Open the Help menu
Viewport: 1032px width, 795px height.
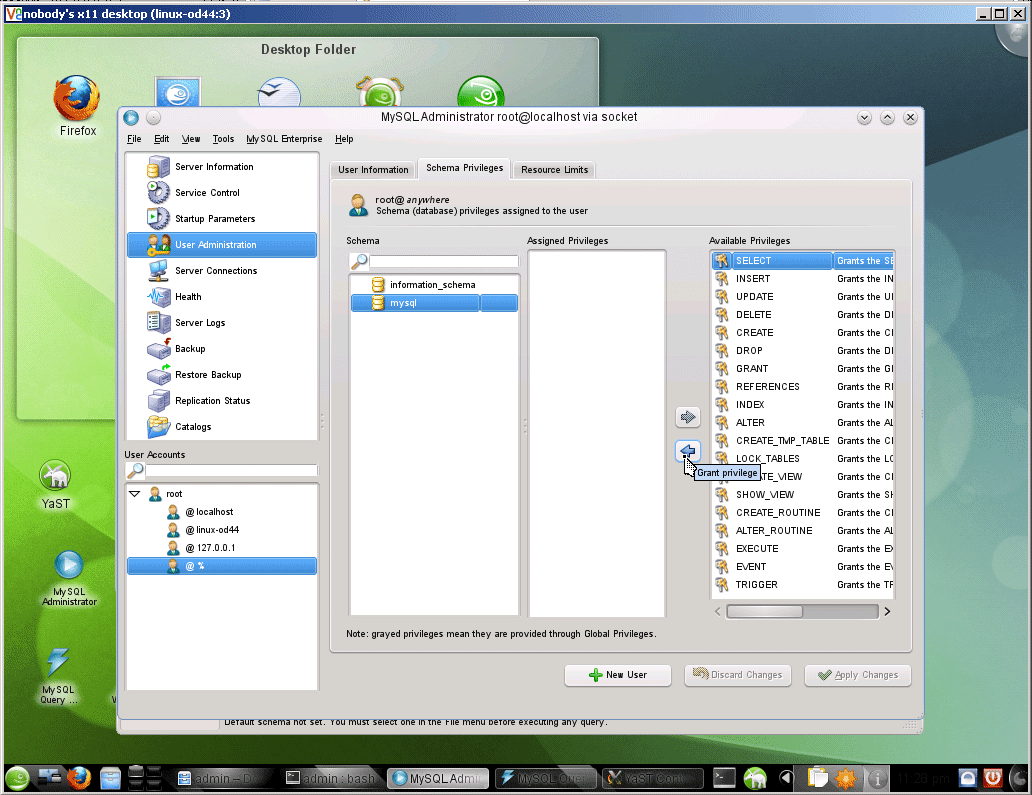pyautogui.click(x=344, y=139)
